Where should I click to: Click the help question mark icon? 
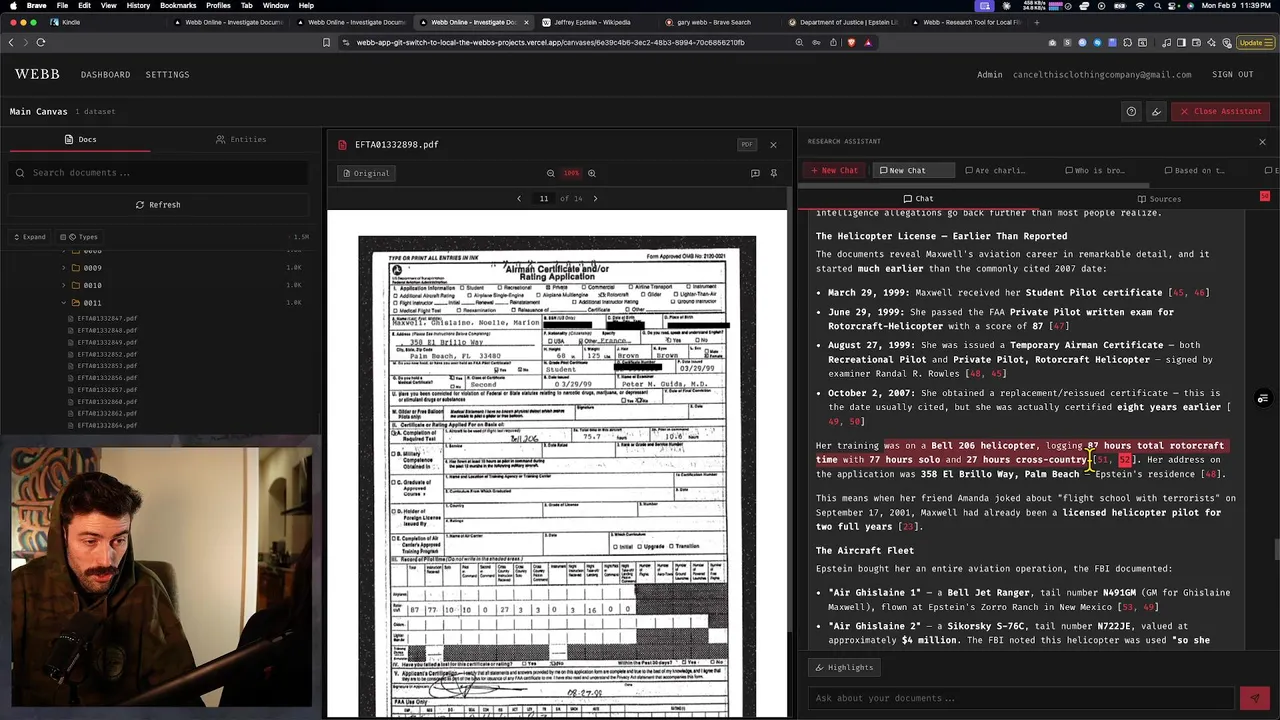click(1131, 111)
